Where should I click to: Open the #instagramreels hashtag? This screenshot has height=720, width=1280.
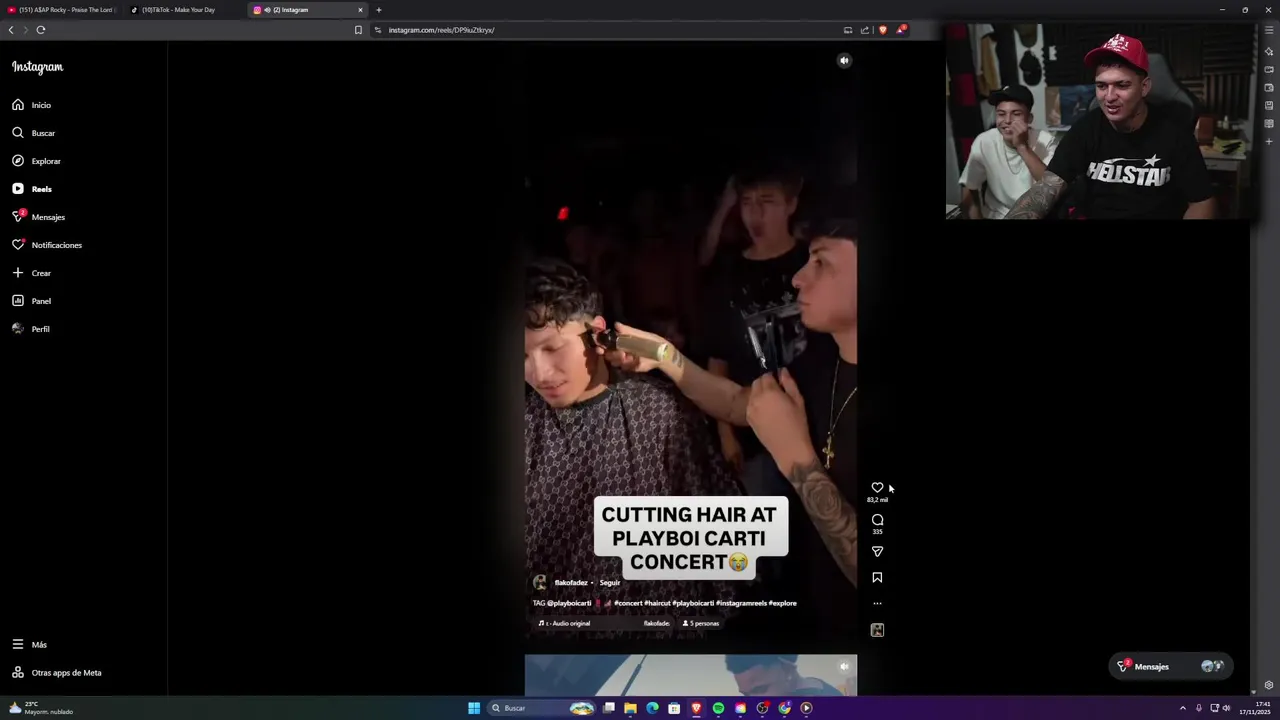[x=741, y=604]
